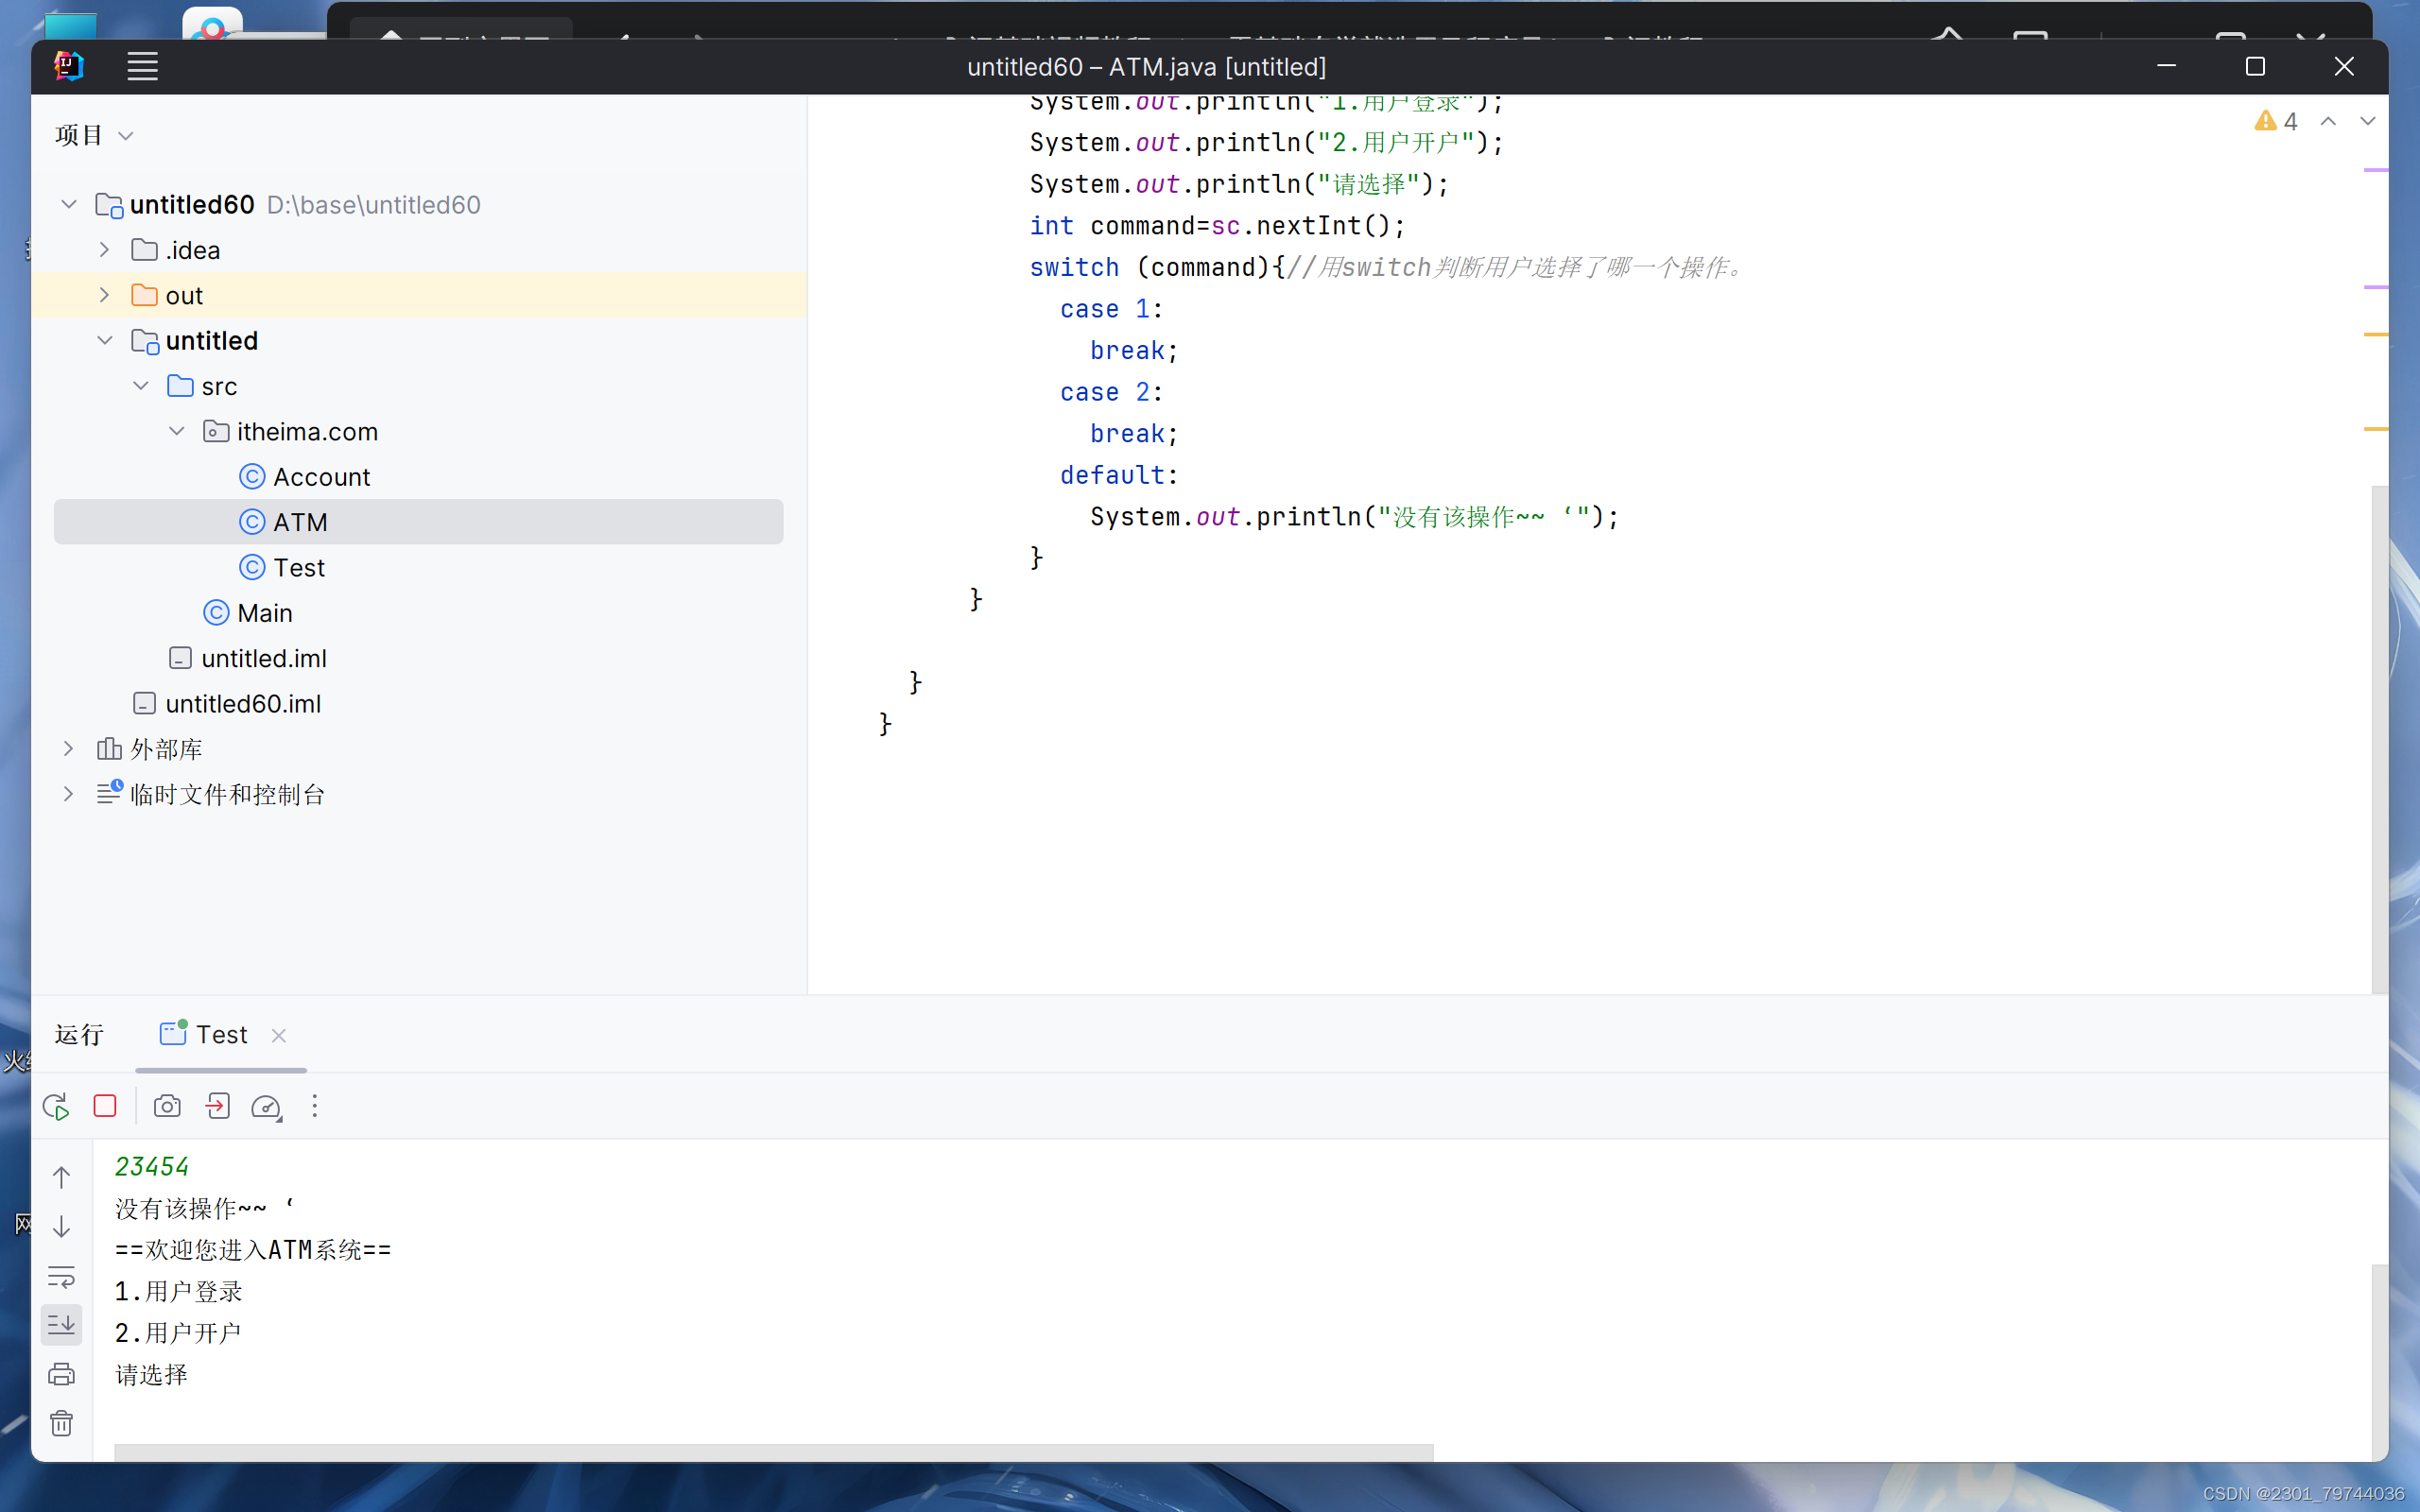Click the 运行 tool window label
Image resolution: width=2420 pixels, height=1512 pixels.
pos(79,1034)
